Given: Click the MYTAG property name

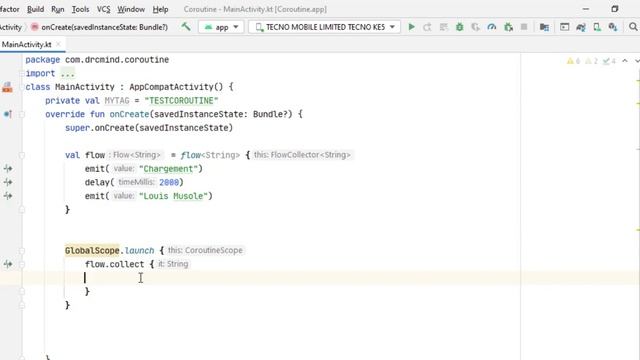Looking at the screenshot, I should 117,100.
